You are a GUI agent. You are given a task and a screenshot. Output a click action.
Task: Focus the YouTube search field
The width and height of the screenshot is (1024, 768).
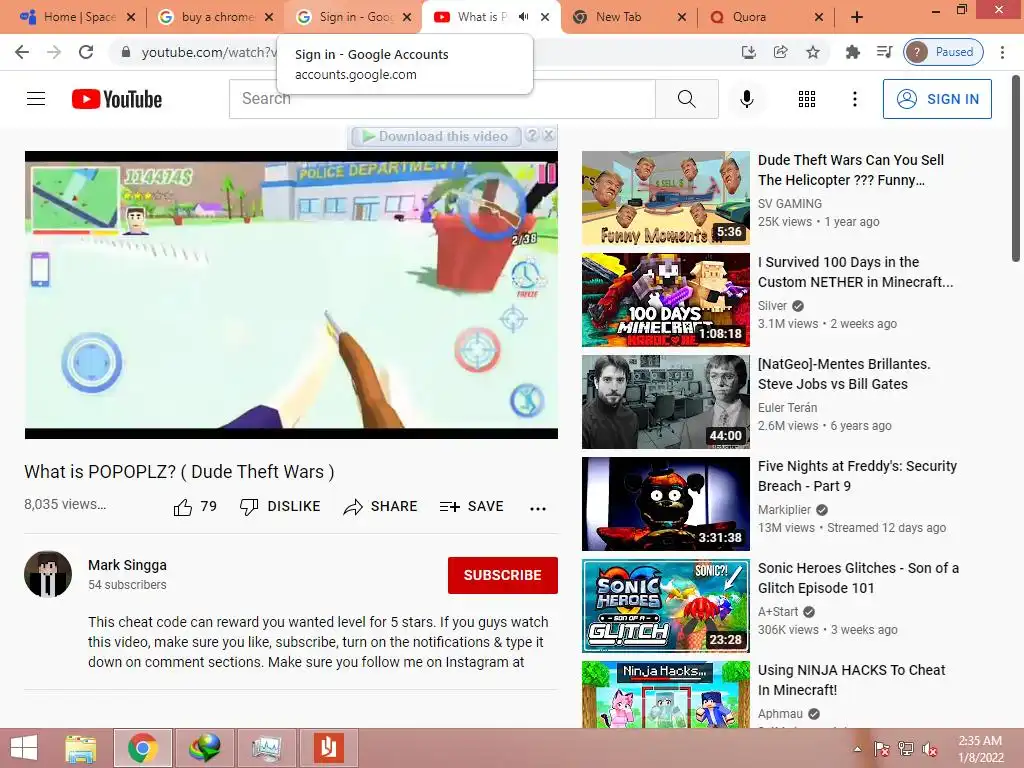(x=442, y=99)
